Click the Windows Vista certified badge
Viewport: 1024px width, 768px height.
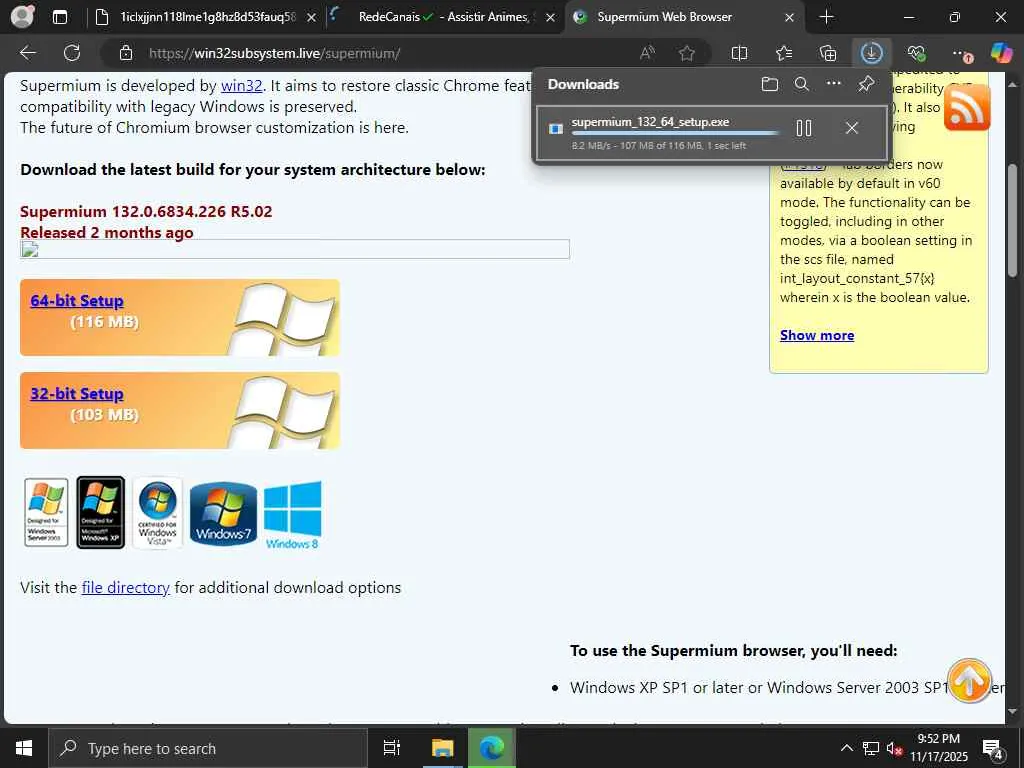[x=157, y=513]
